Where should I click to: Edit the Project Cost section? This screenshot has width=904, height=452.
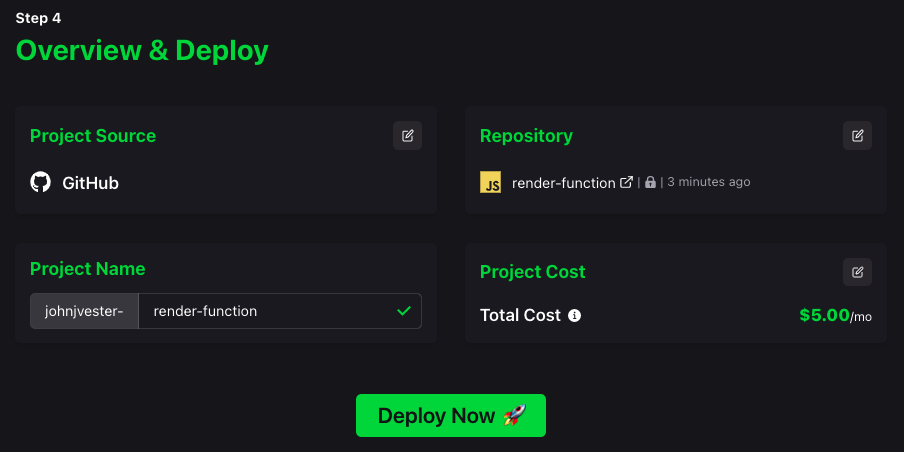(857, 272)
